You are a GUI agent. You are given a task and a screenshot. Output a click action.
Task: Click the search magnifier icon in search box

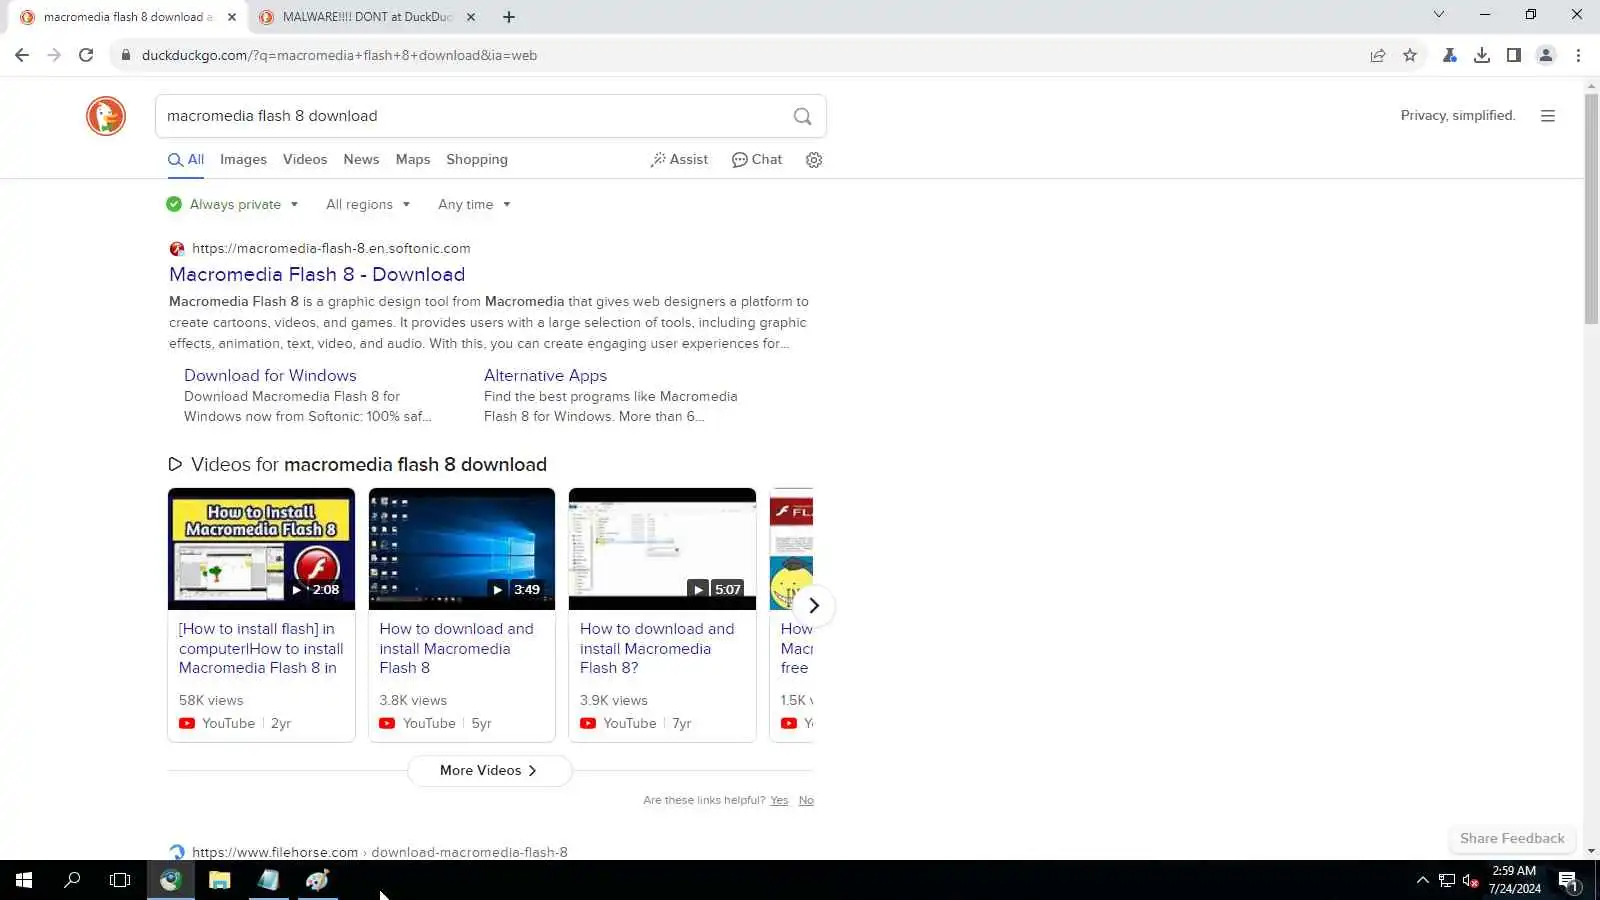tap(802, 116)
